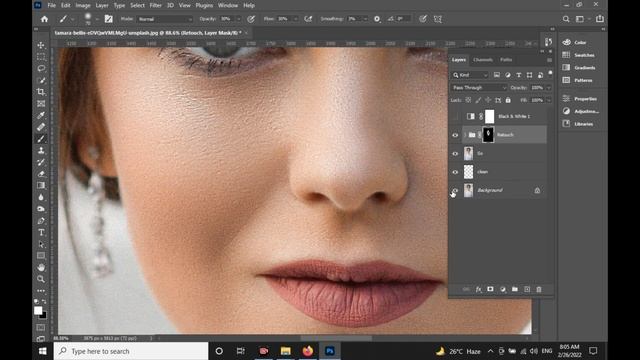The height and width of the screenshot is (360, 640).
Task: Create new fill or adjustment layer
Action: [503, 289]
